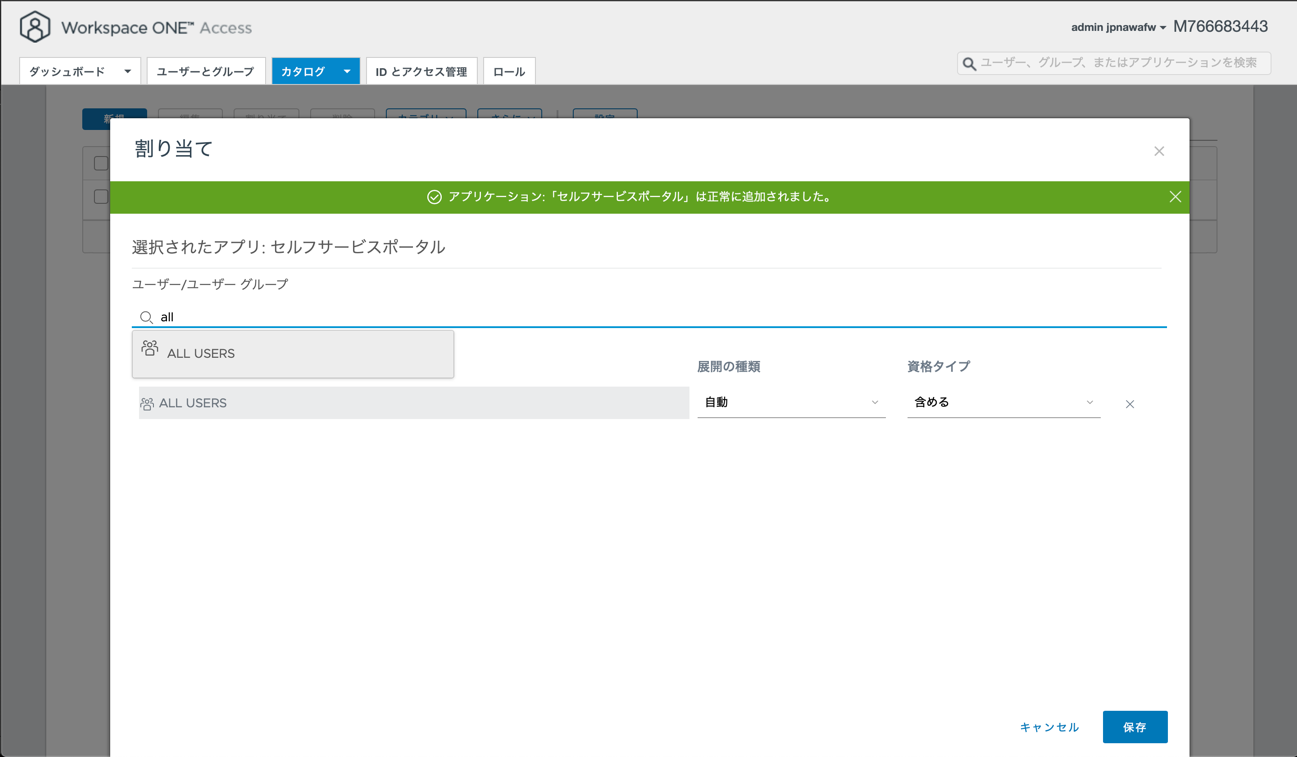1297x757 pixels.
Task: Remove the ALL USERS assignment row
Action: (x=1130, y=404)
